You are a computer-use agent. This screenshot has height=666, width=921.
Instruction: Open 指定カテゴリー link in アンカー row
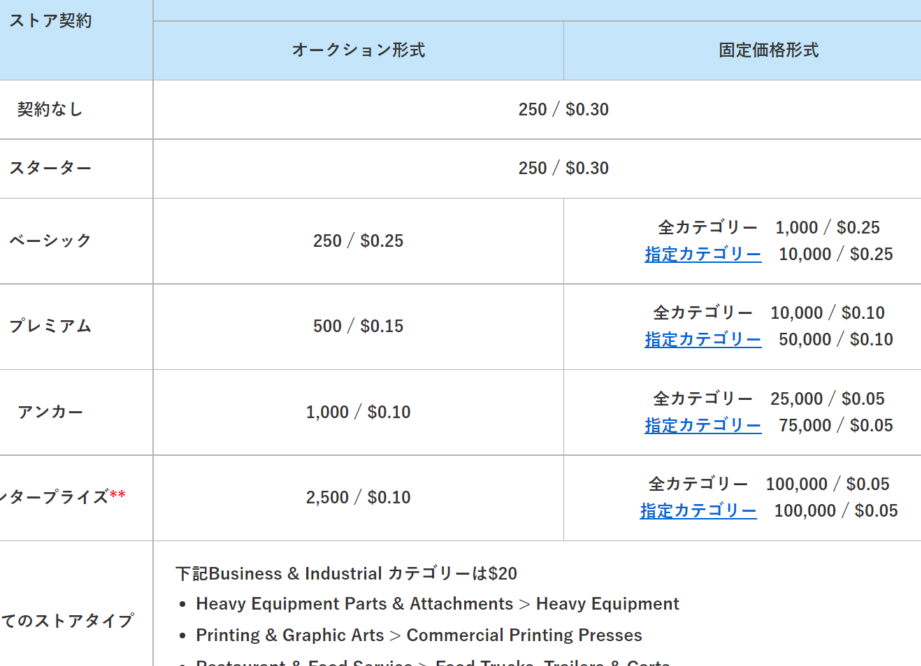click(x=702, y=425)
